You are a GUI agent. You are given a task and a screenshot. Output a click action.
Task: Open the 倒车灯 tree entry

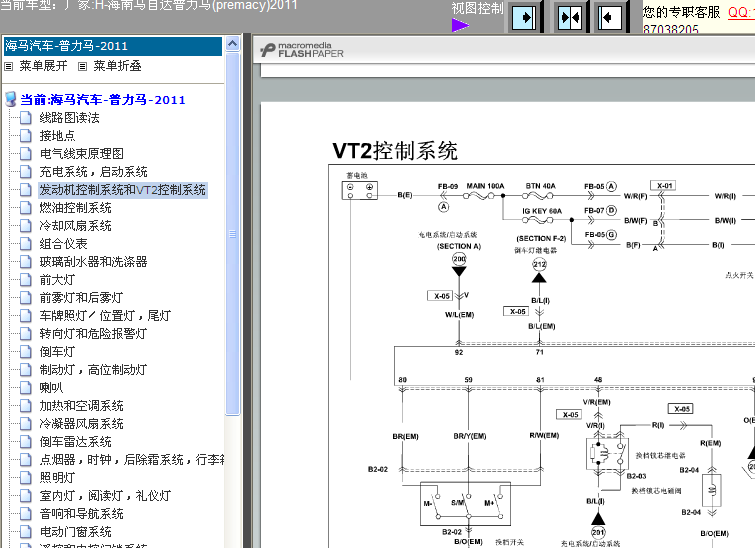tap(57, 352)
